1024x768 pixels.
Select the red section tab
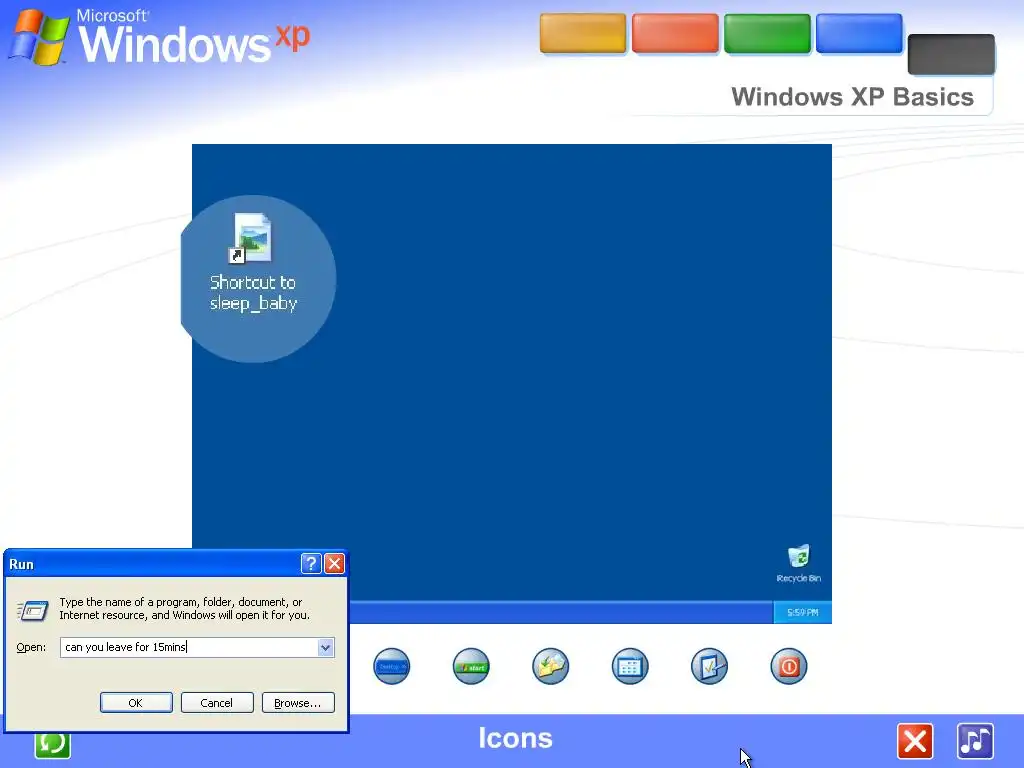coord(675,33)
